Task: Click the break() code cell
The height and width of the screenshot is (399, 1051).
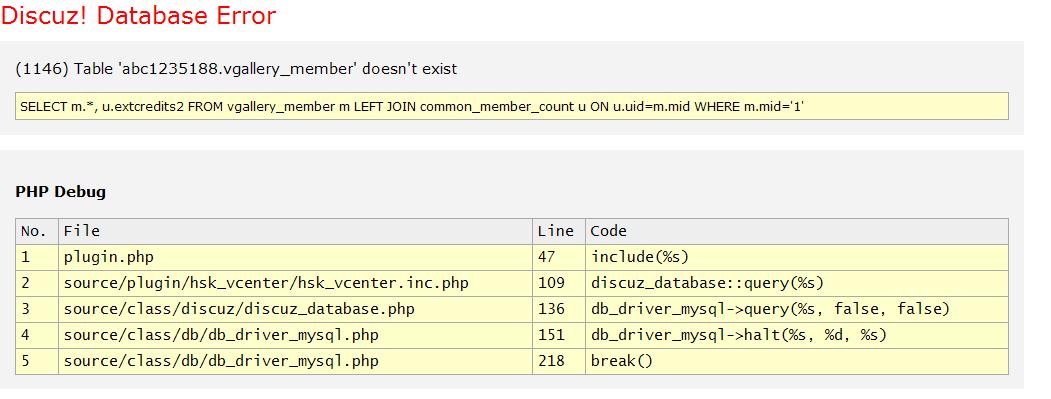Action: tap(797, 361)
